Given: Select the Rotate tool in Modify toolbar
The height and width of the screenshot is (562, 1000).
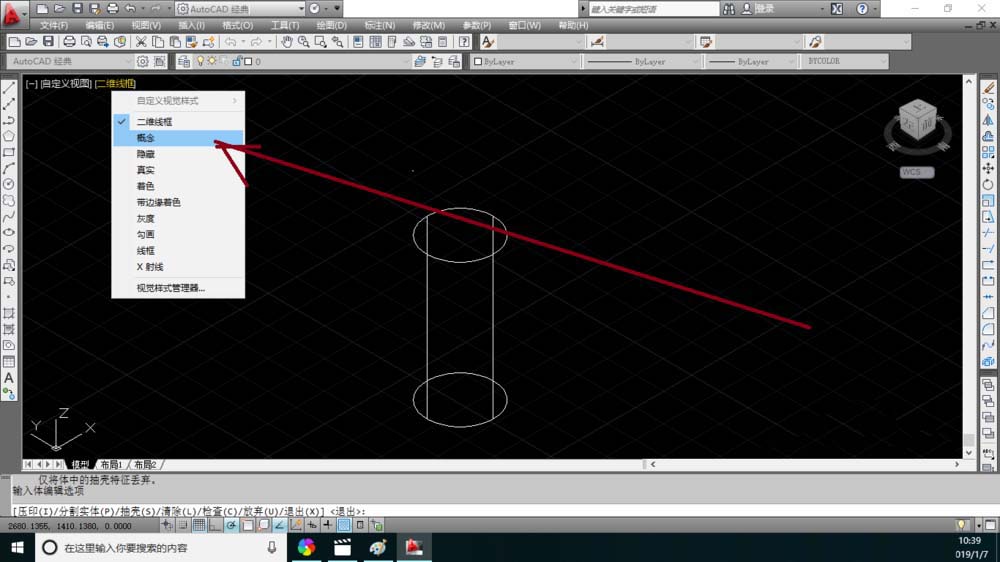Looking at the screenshot, I should click(988, 184).
